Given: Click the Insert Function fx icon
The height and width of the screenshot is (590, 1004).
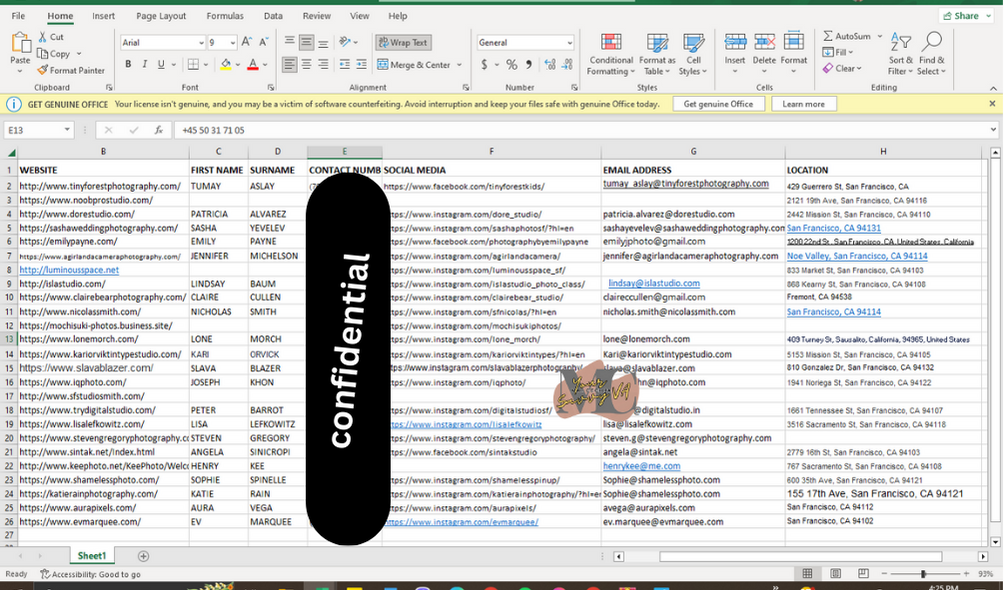Looking at the screenshot, I should tap(158, 130).
